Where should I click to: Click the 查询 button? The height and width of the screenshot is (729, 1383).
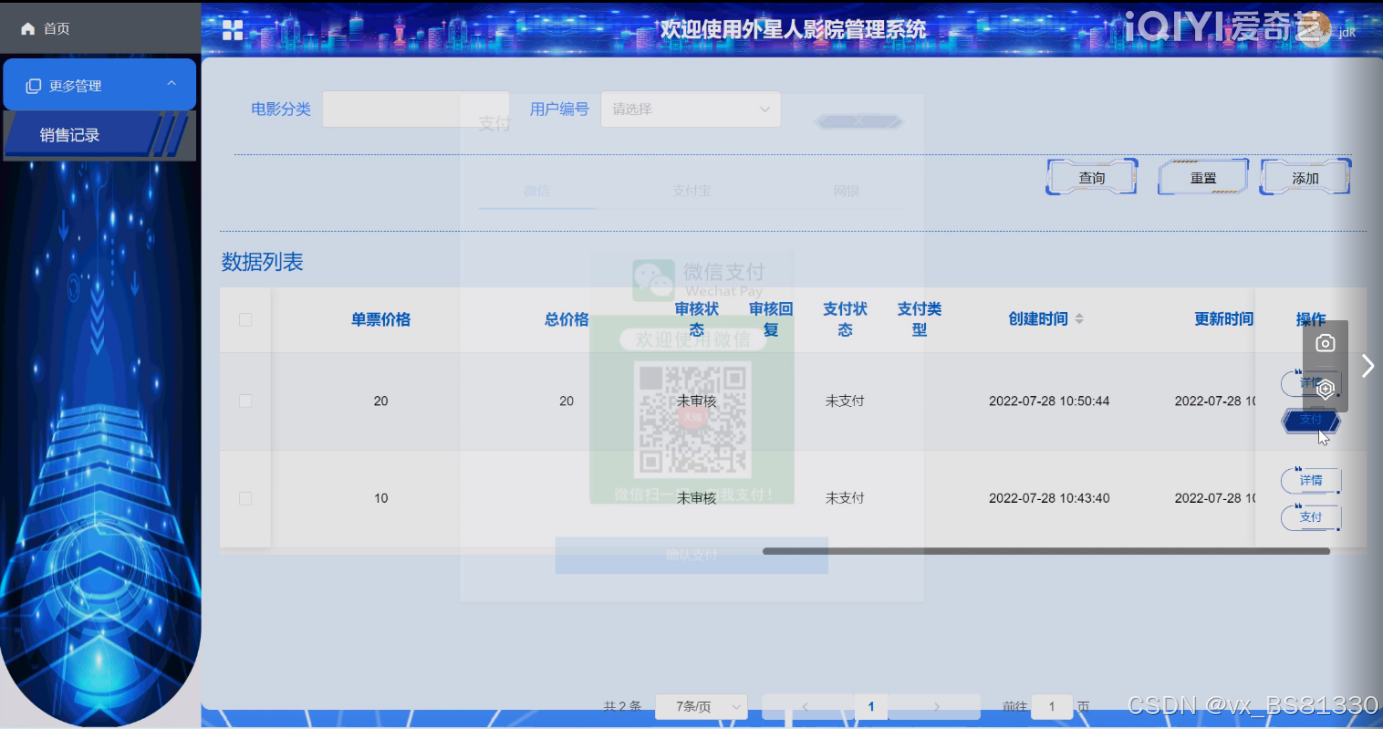pos(1092,178)
